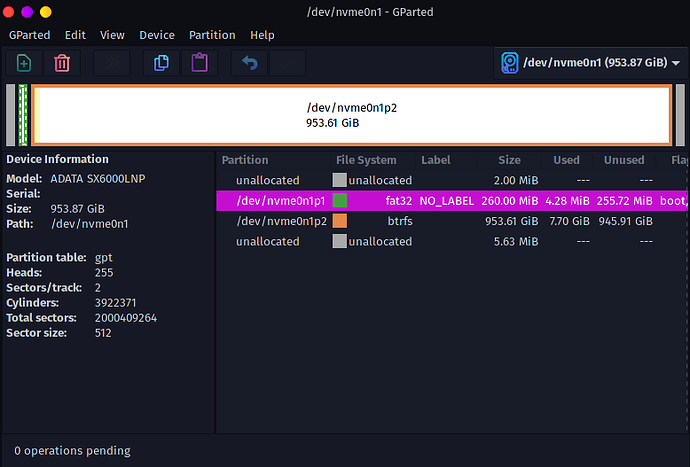Click the New partition toolbar icon
This screenshot has height=467, width=690.
[x=23, y=63]
